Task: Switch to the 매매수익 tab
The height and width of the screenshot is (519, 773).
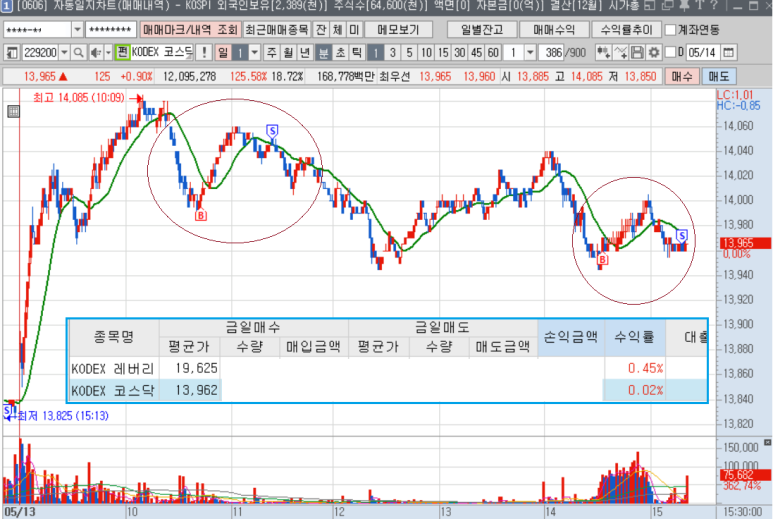Action: (x=554, y=29)
